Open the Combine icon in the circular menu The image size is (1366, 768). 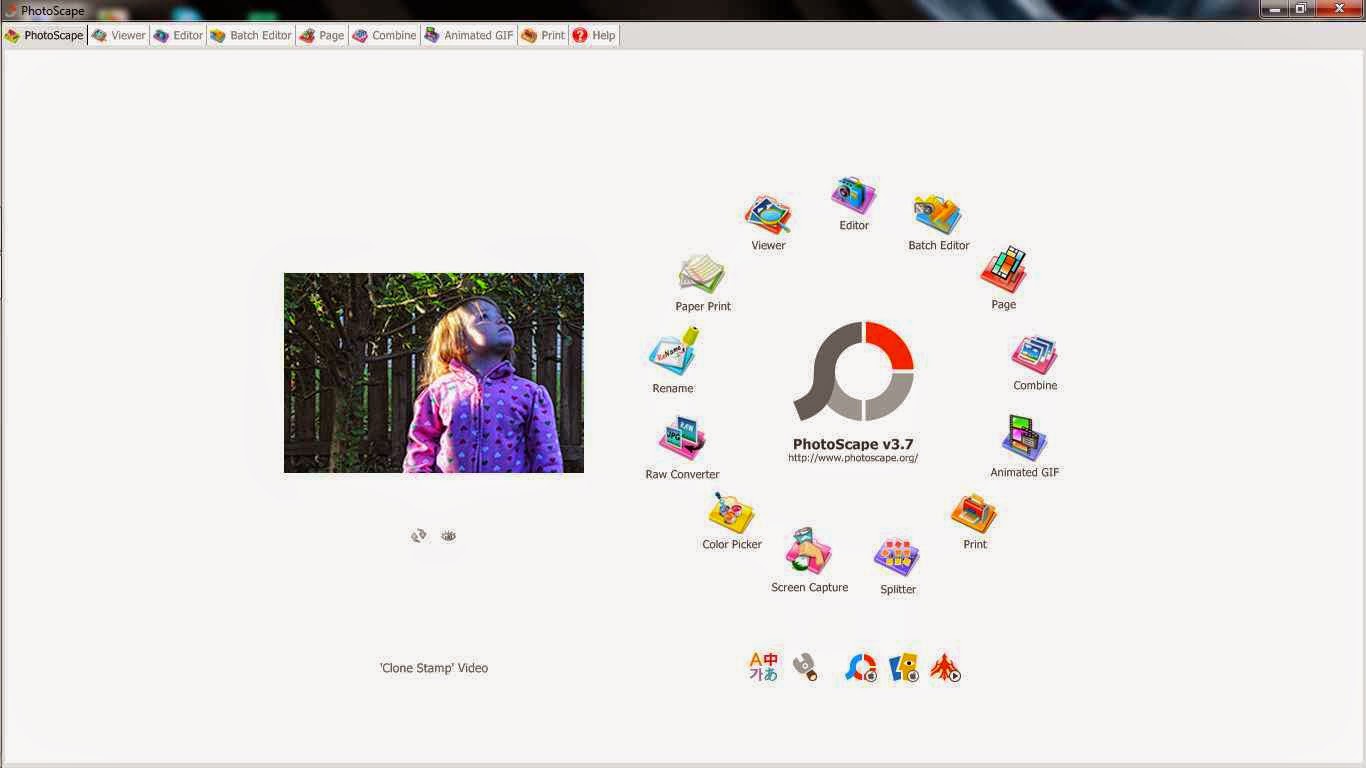point(1034,355)
